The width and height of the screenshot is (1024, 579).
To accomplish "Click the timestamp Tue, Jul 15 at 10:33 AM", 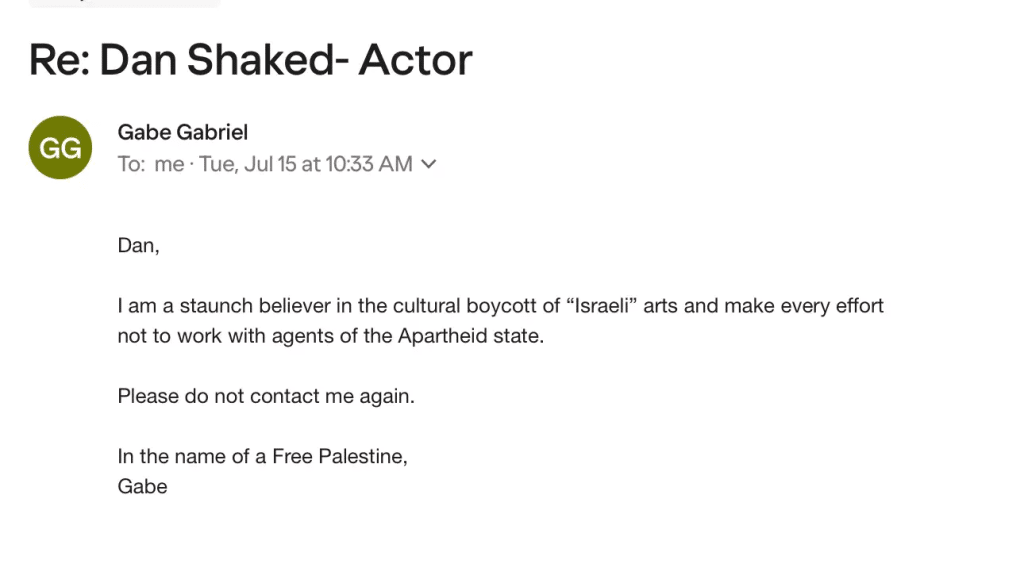I will [306, 164].
